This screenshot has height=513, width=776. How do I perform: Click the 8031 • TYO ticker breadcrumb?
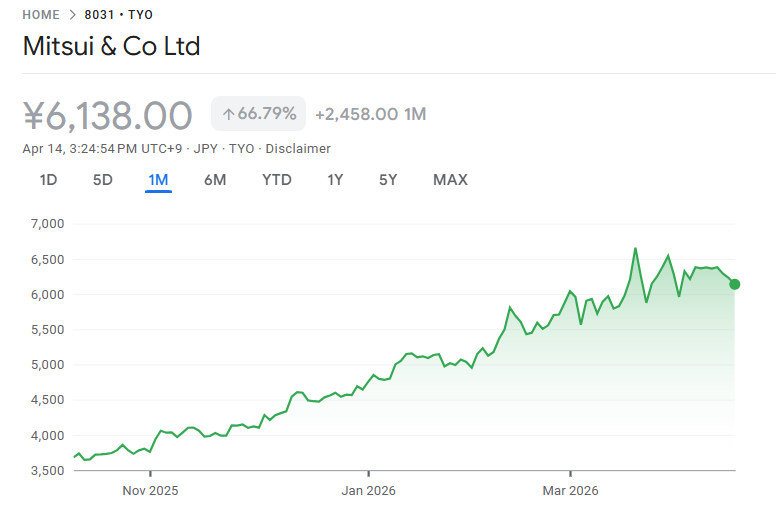[118, 15]
